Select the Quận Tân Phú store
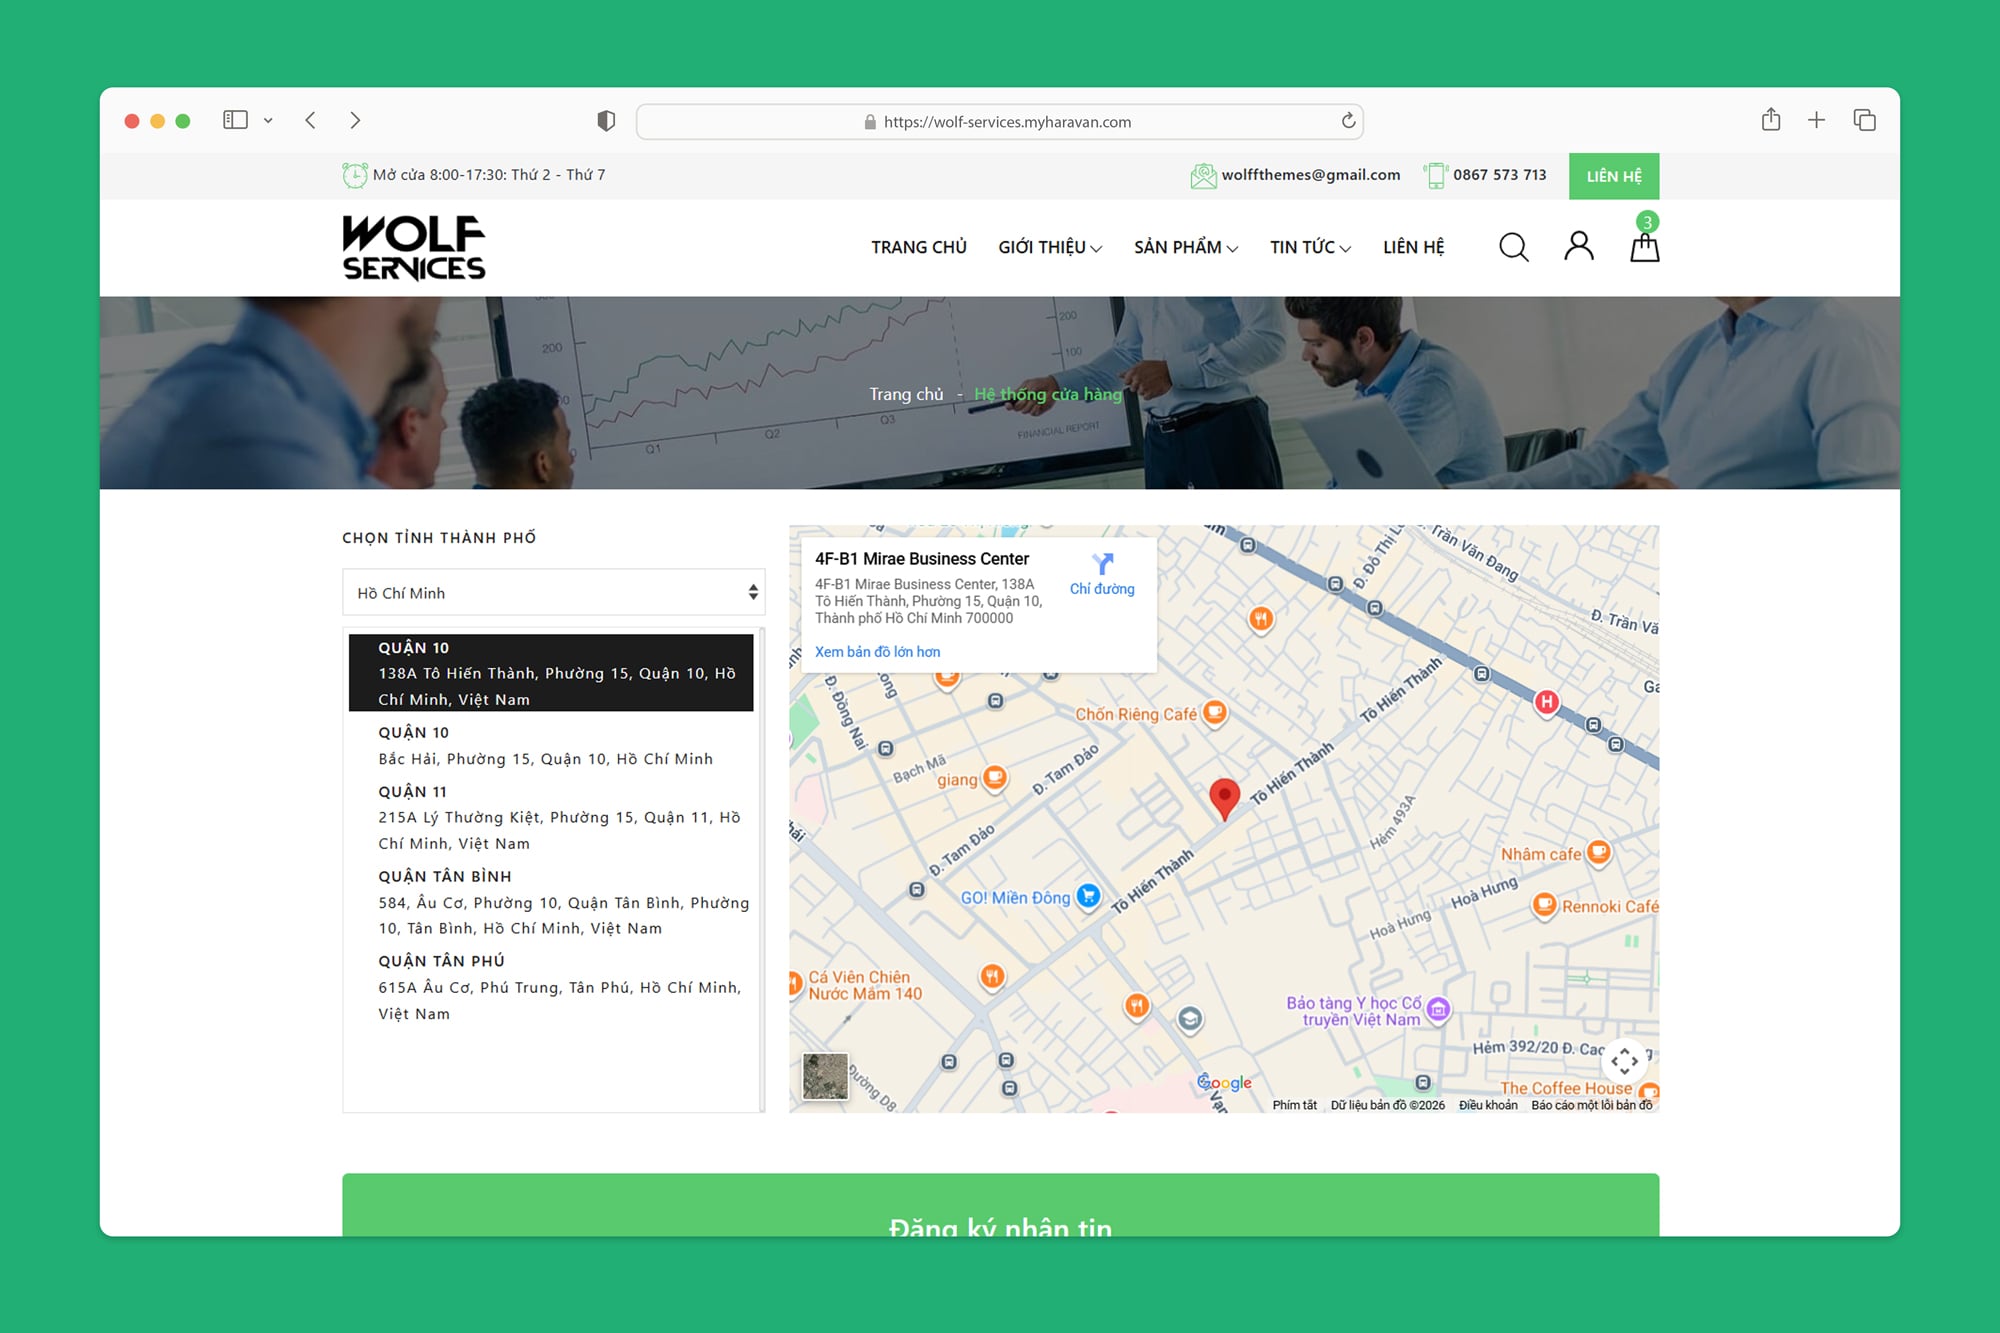The width and height of the screenshot is (2000, 1333). click(558, 987)
